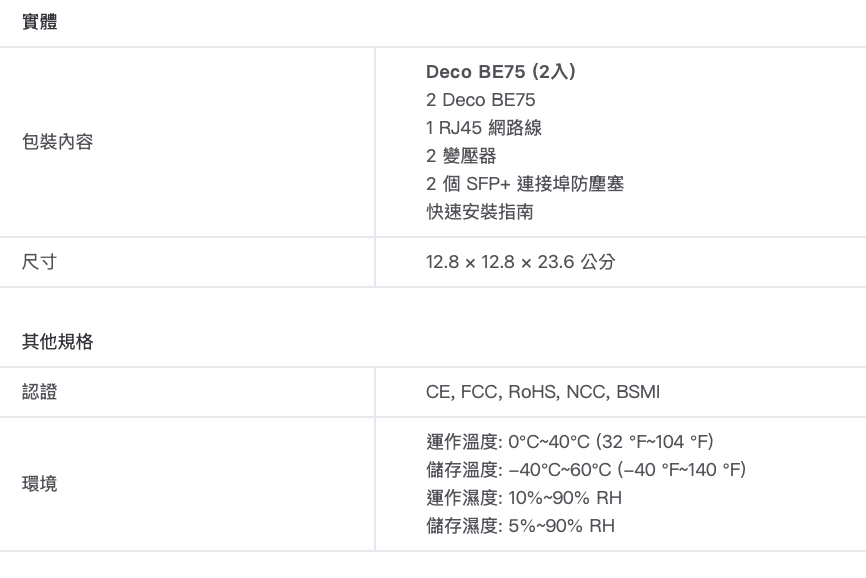Select the 運作濕度 10%~90% RH line
The width and height of the screenshot is (866, 578).
coord(525,498)
